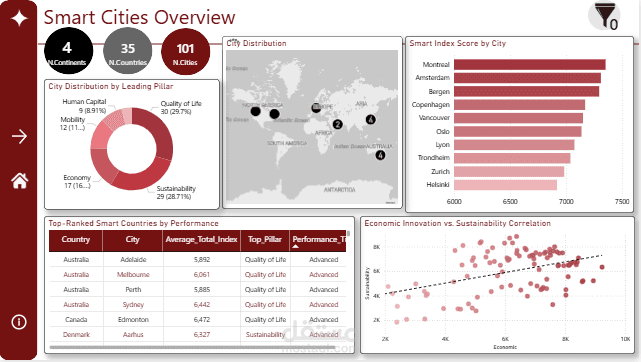The image size is (641, 362).
Task: Select the Vancouver bar in chart
Action: tap(518, 118)
